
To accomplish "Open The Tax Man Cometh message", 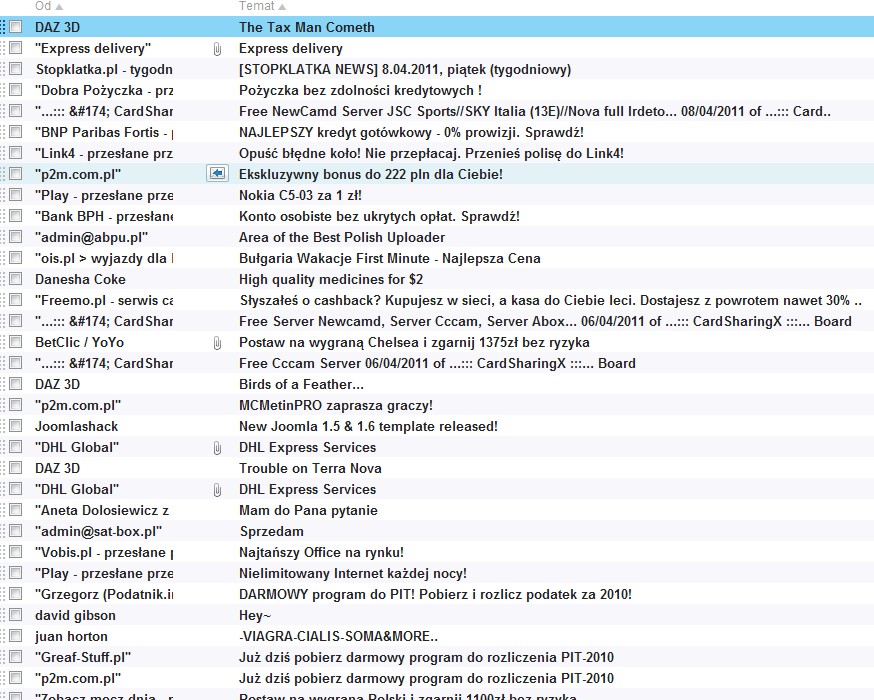I will [307, 27].
